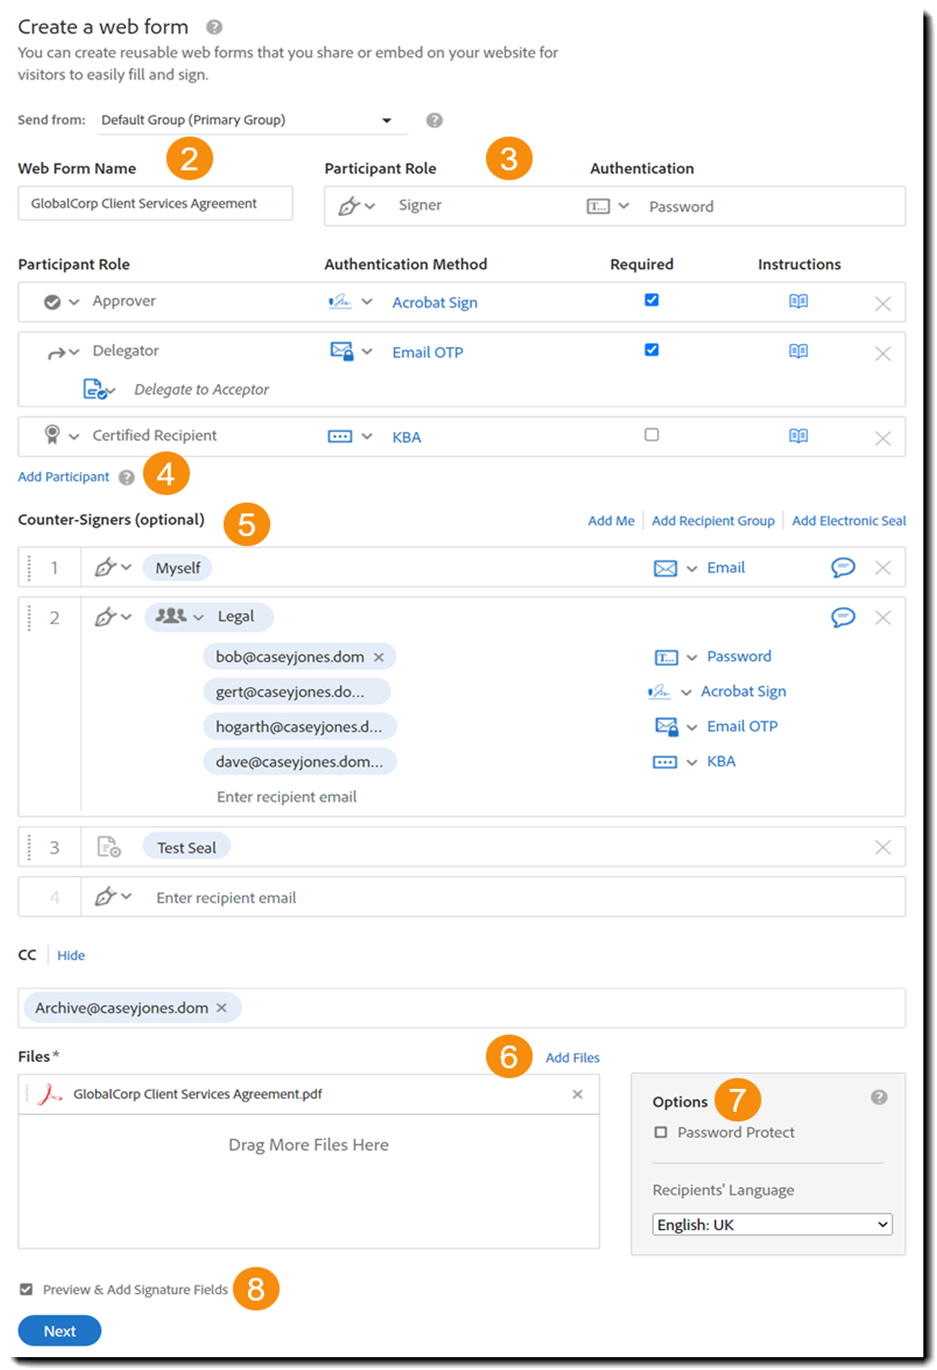Expand Email authentication chevron for Myself
Viewport: 937px width, 1370px height.
(x=692, y=569)
